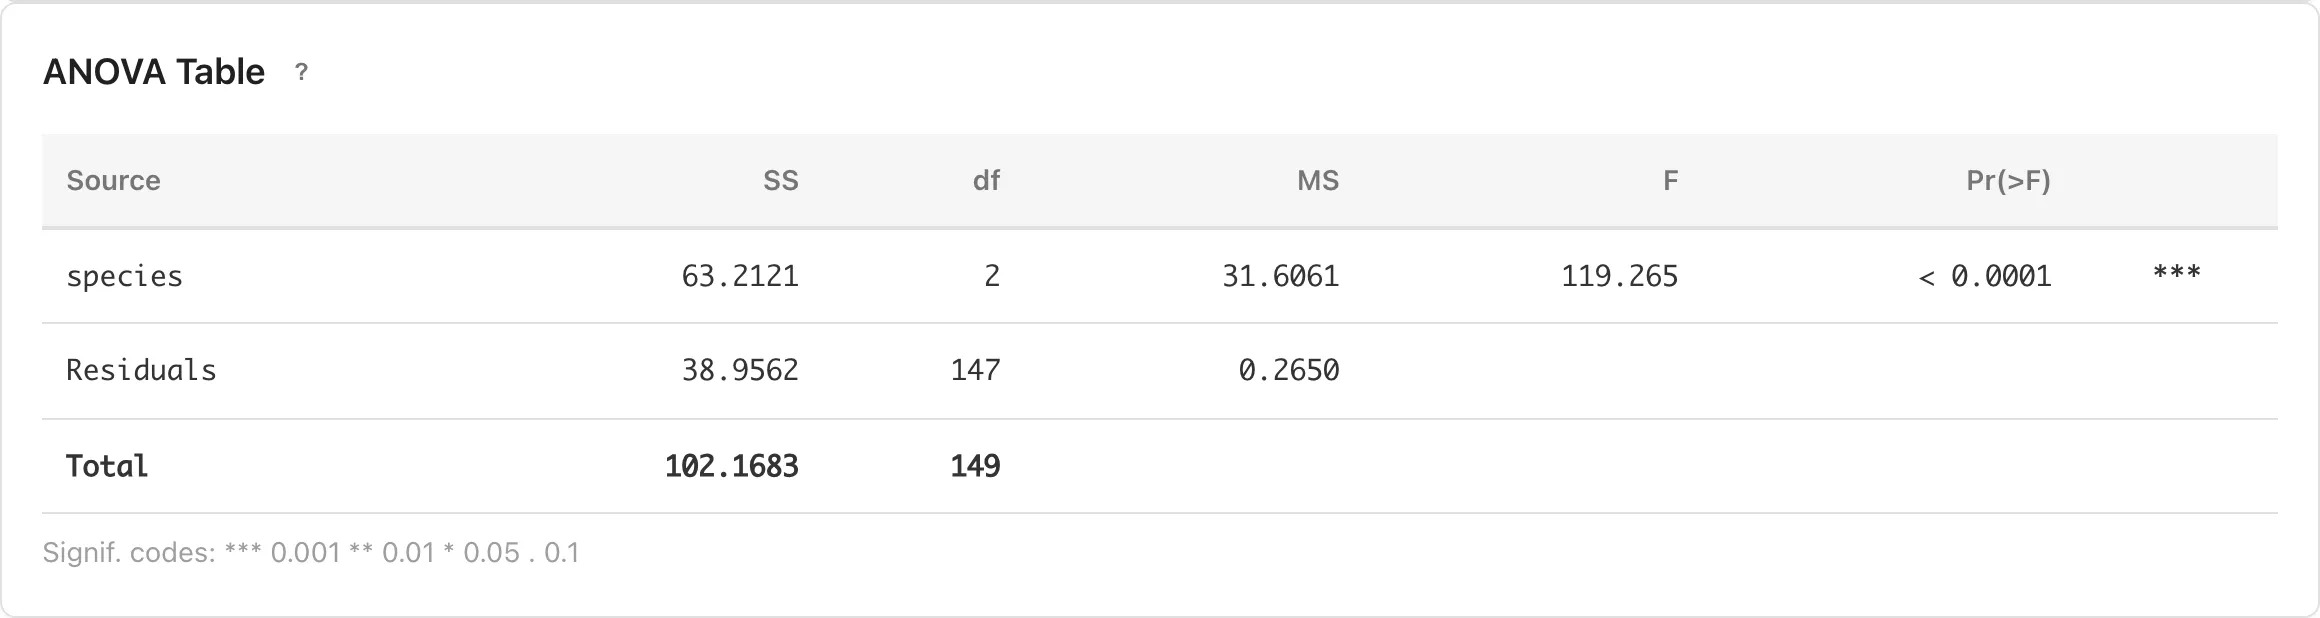Select the F statistic 119.265
Viewport: 2320px width, 618px height.
pyautogui.click(x=1619, y=276)
